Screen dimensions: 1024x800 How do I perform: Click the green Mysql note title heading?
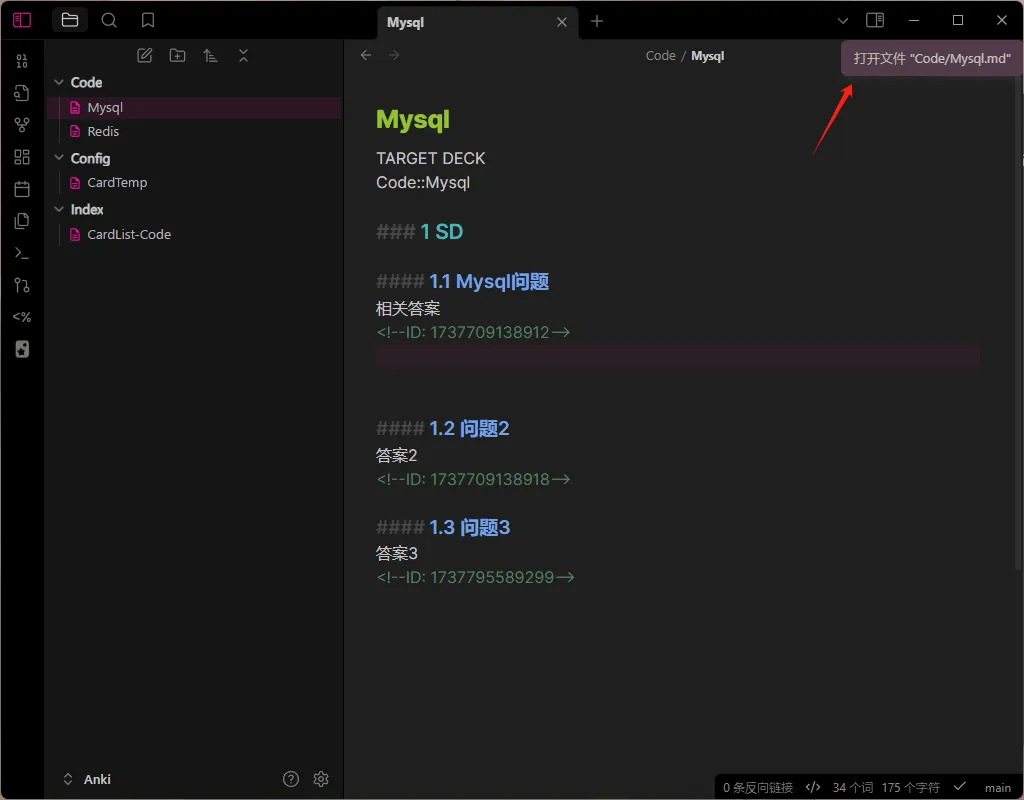[413, 120]
